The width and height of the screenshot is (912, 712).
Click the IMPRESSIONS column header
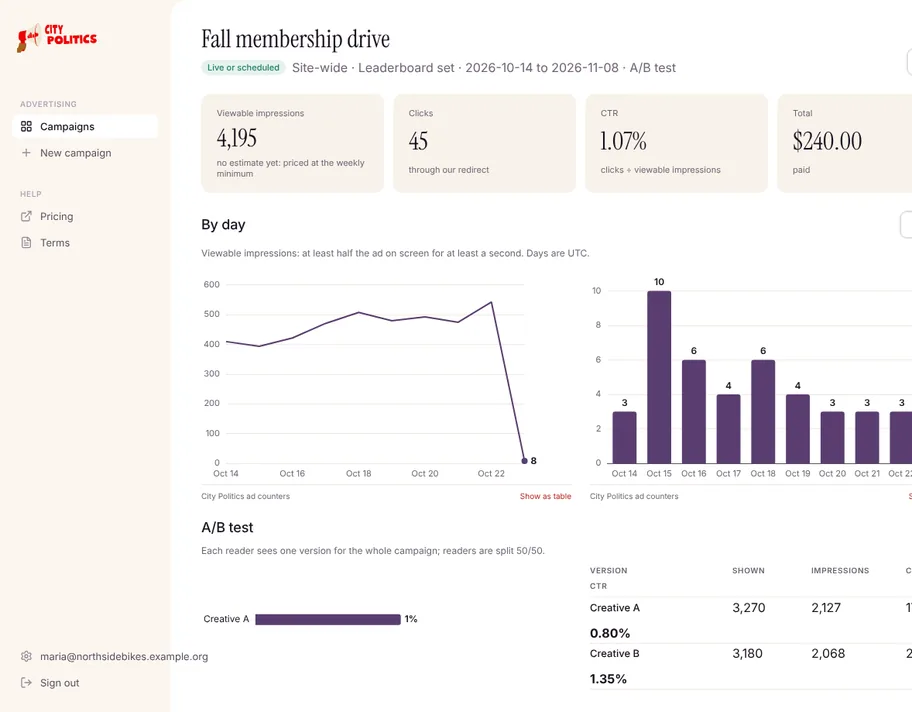click(840, 571)
